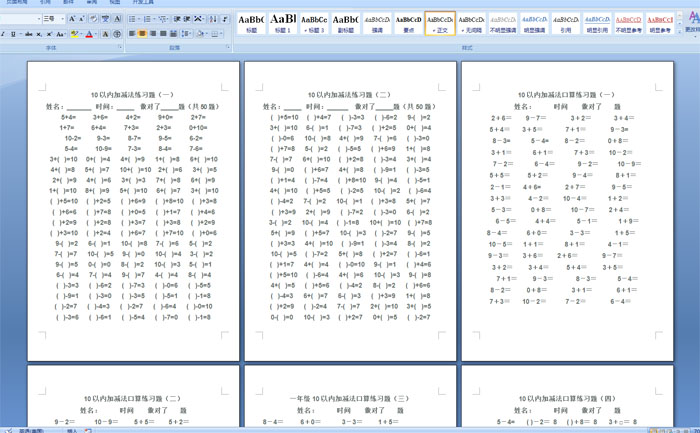Click page titled 10以内加减法口算练习题（一）

pyautogui.click(x=567, y=211)
